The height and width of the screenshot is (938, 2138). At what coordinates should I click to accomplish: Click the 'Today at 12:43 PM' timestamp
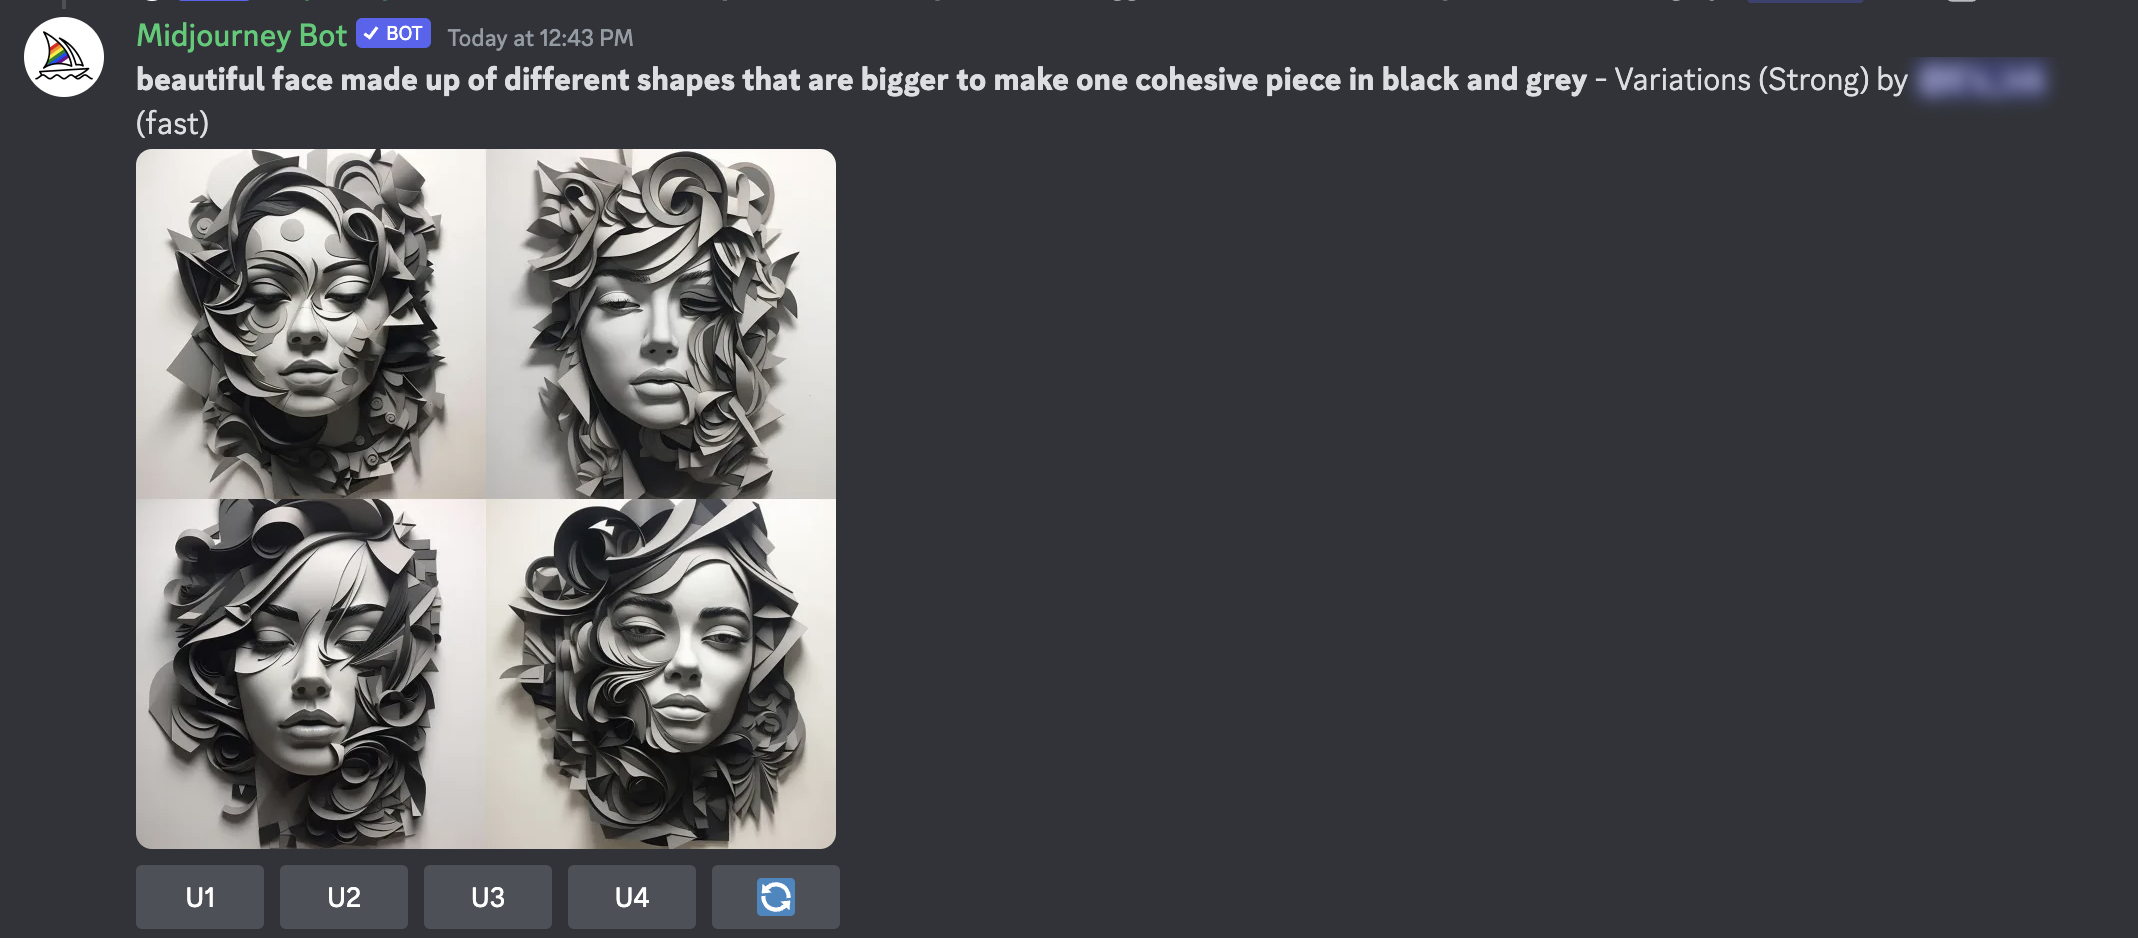click(x=540, y=38)
